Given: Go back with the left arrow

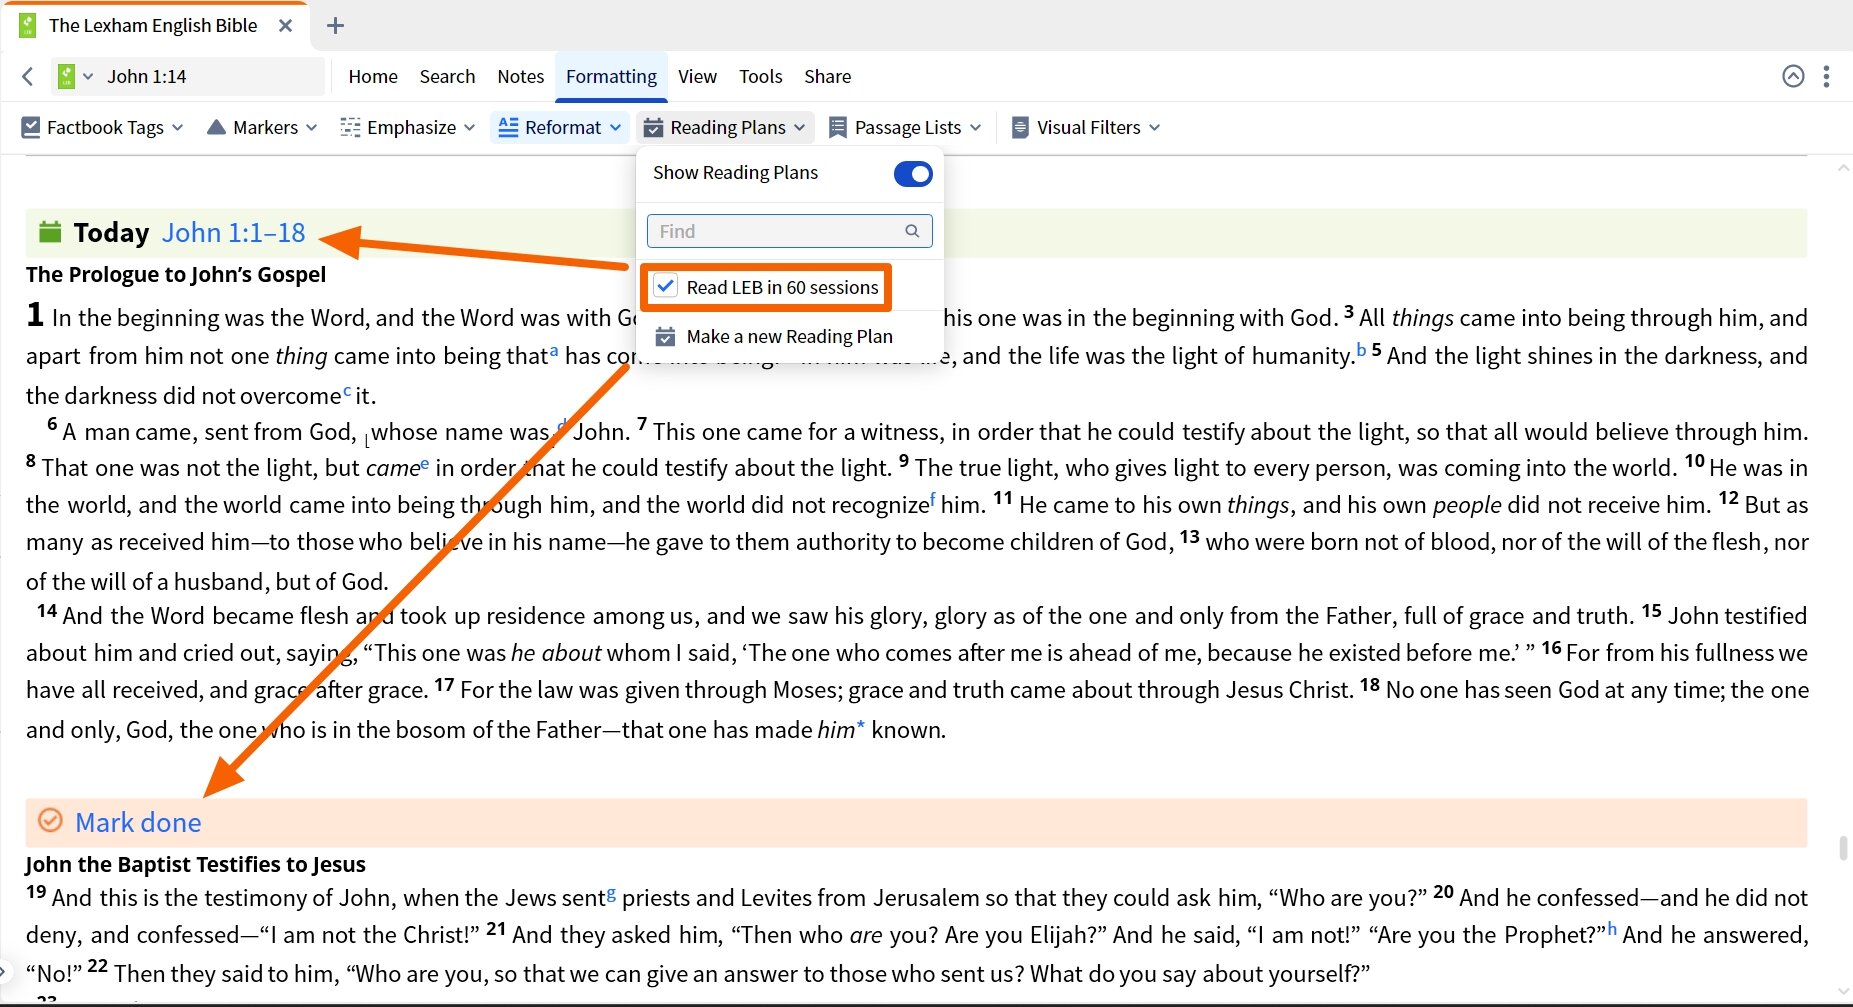Looking at the screenshot, I should [28, 76].
